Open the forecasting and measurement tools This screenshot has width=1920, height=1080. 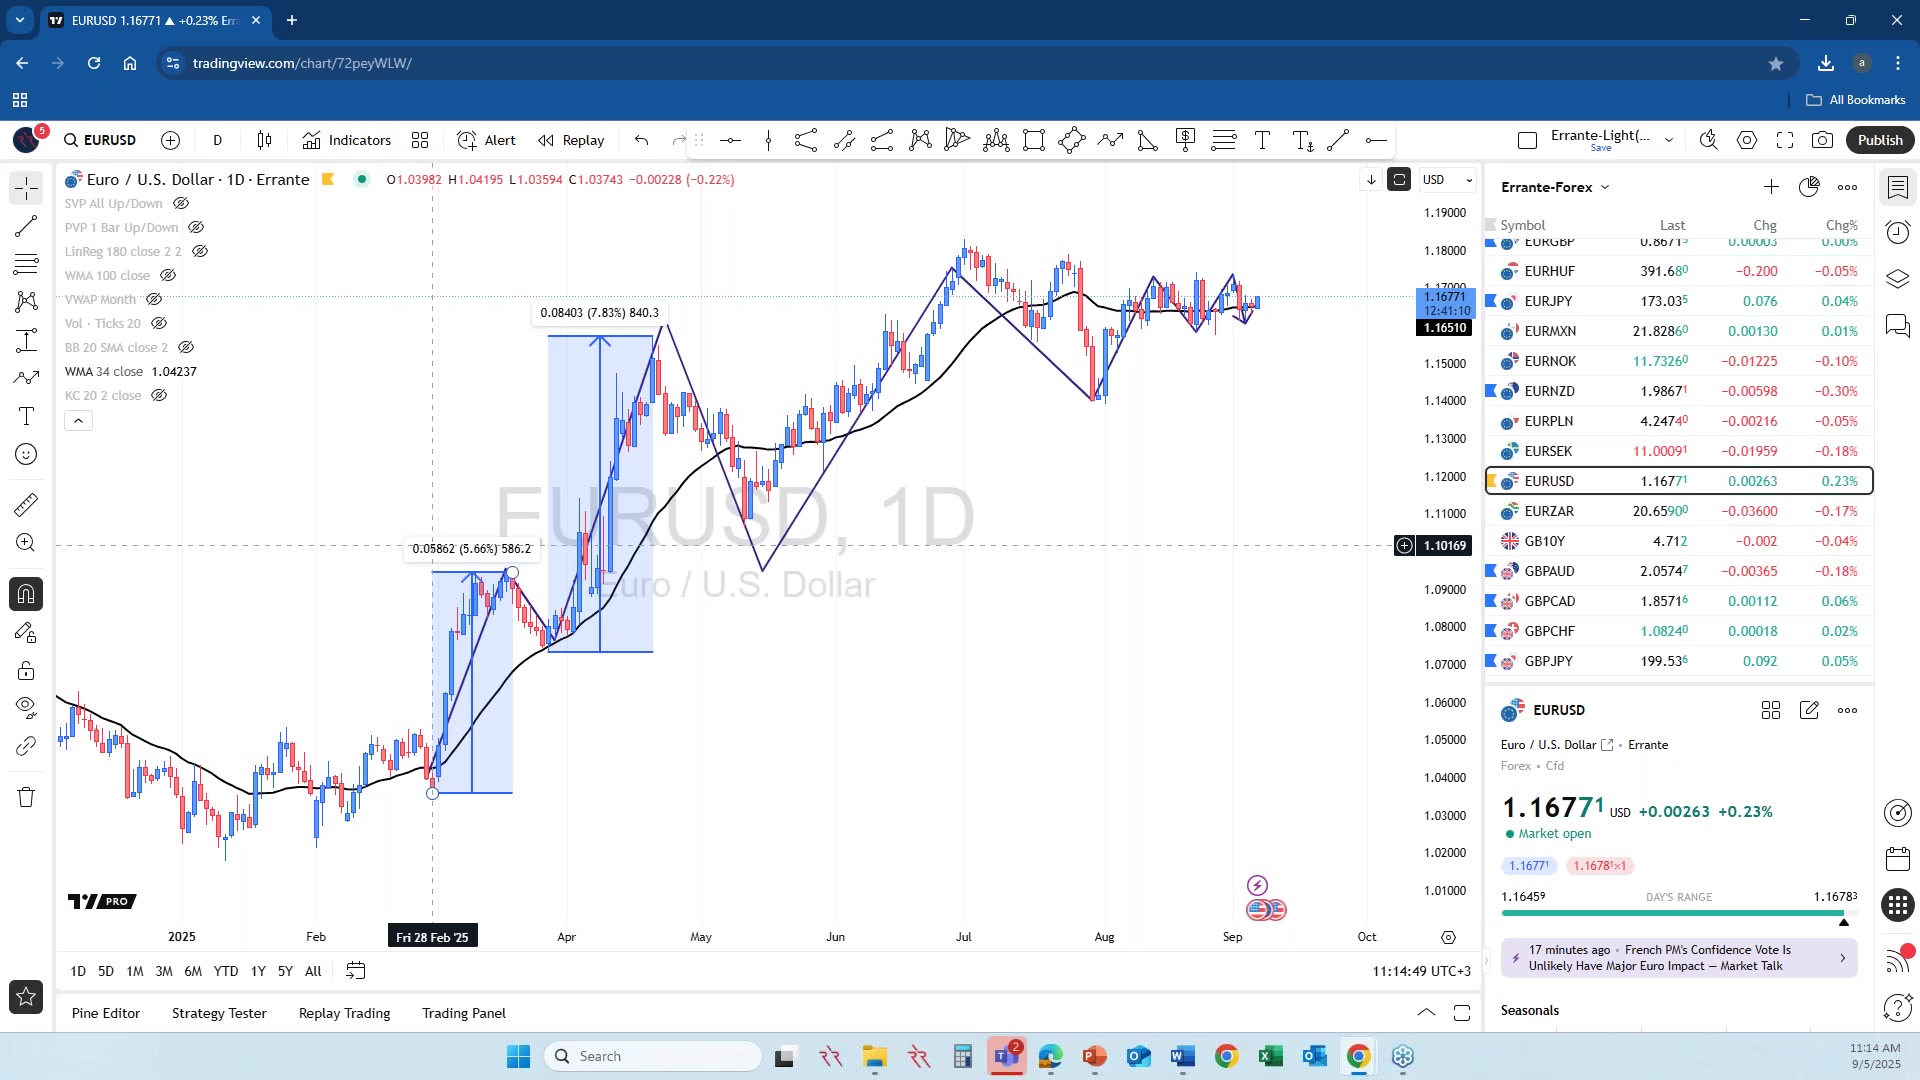26,340
